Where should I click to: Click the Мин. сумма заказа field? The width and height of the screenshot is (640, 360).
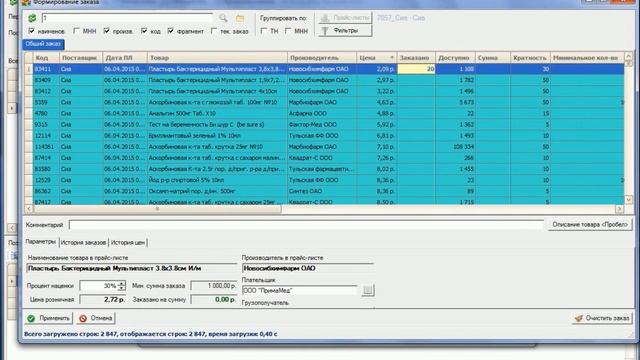(214, 286)
